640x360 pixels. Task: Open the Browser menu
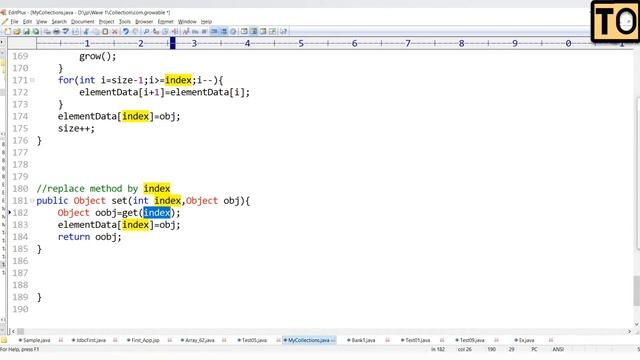pyautogui.click(x=144, y=22)
